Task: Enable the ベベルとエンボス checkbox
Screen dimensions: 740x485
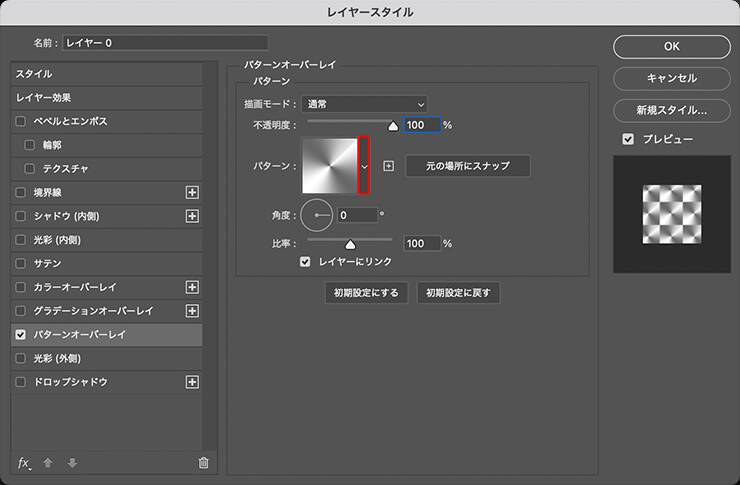Action: (21, 121)
